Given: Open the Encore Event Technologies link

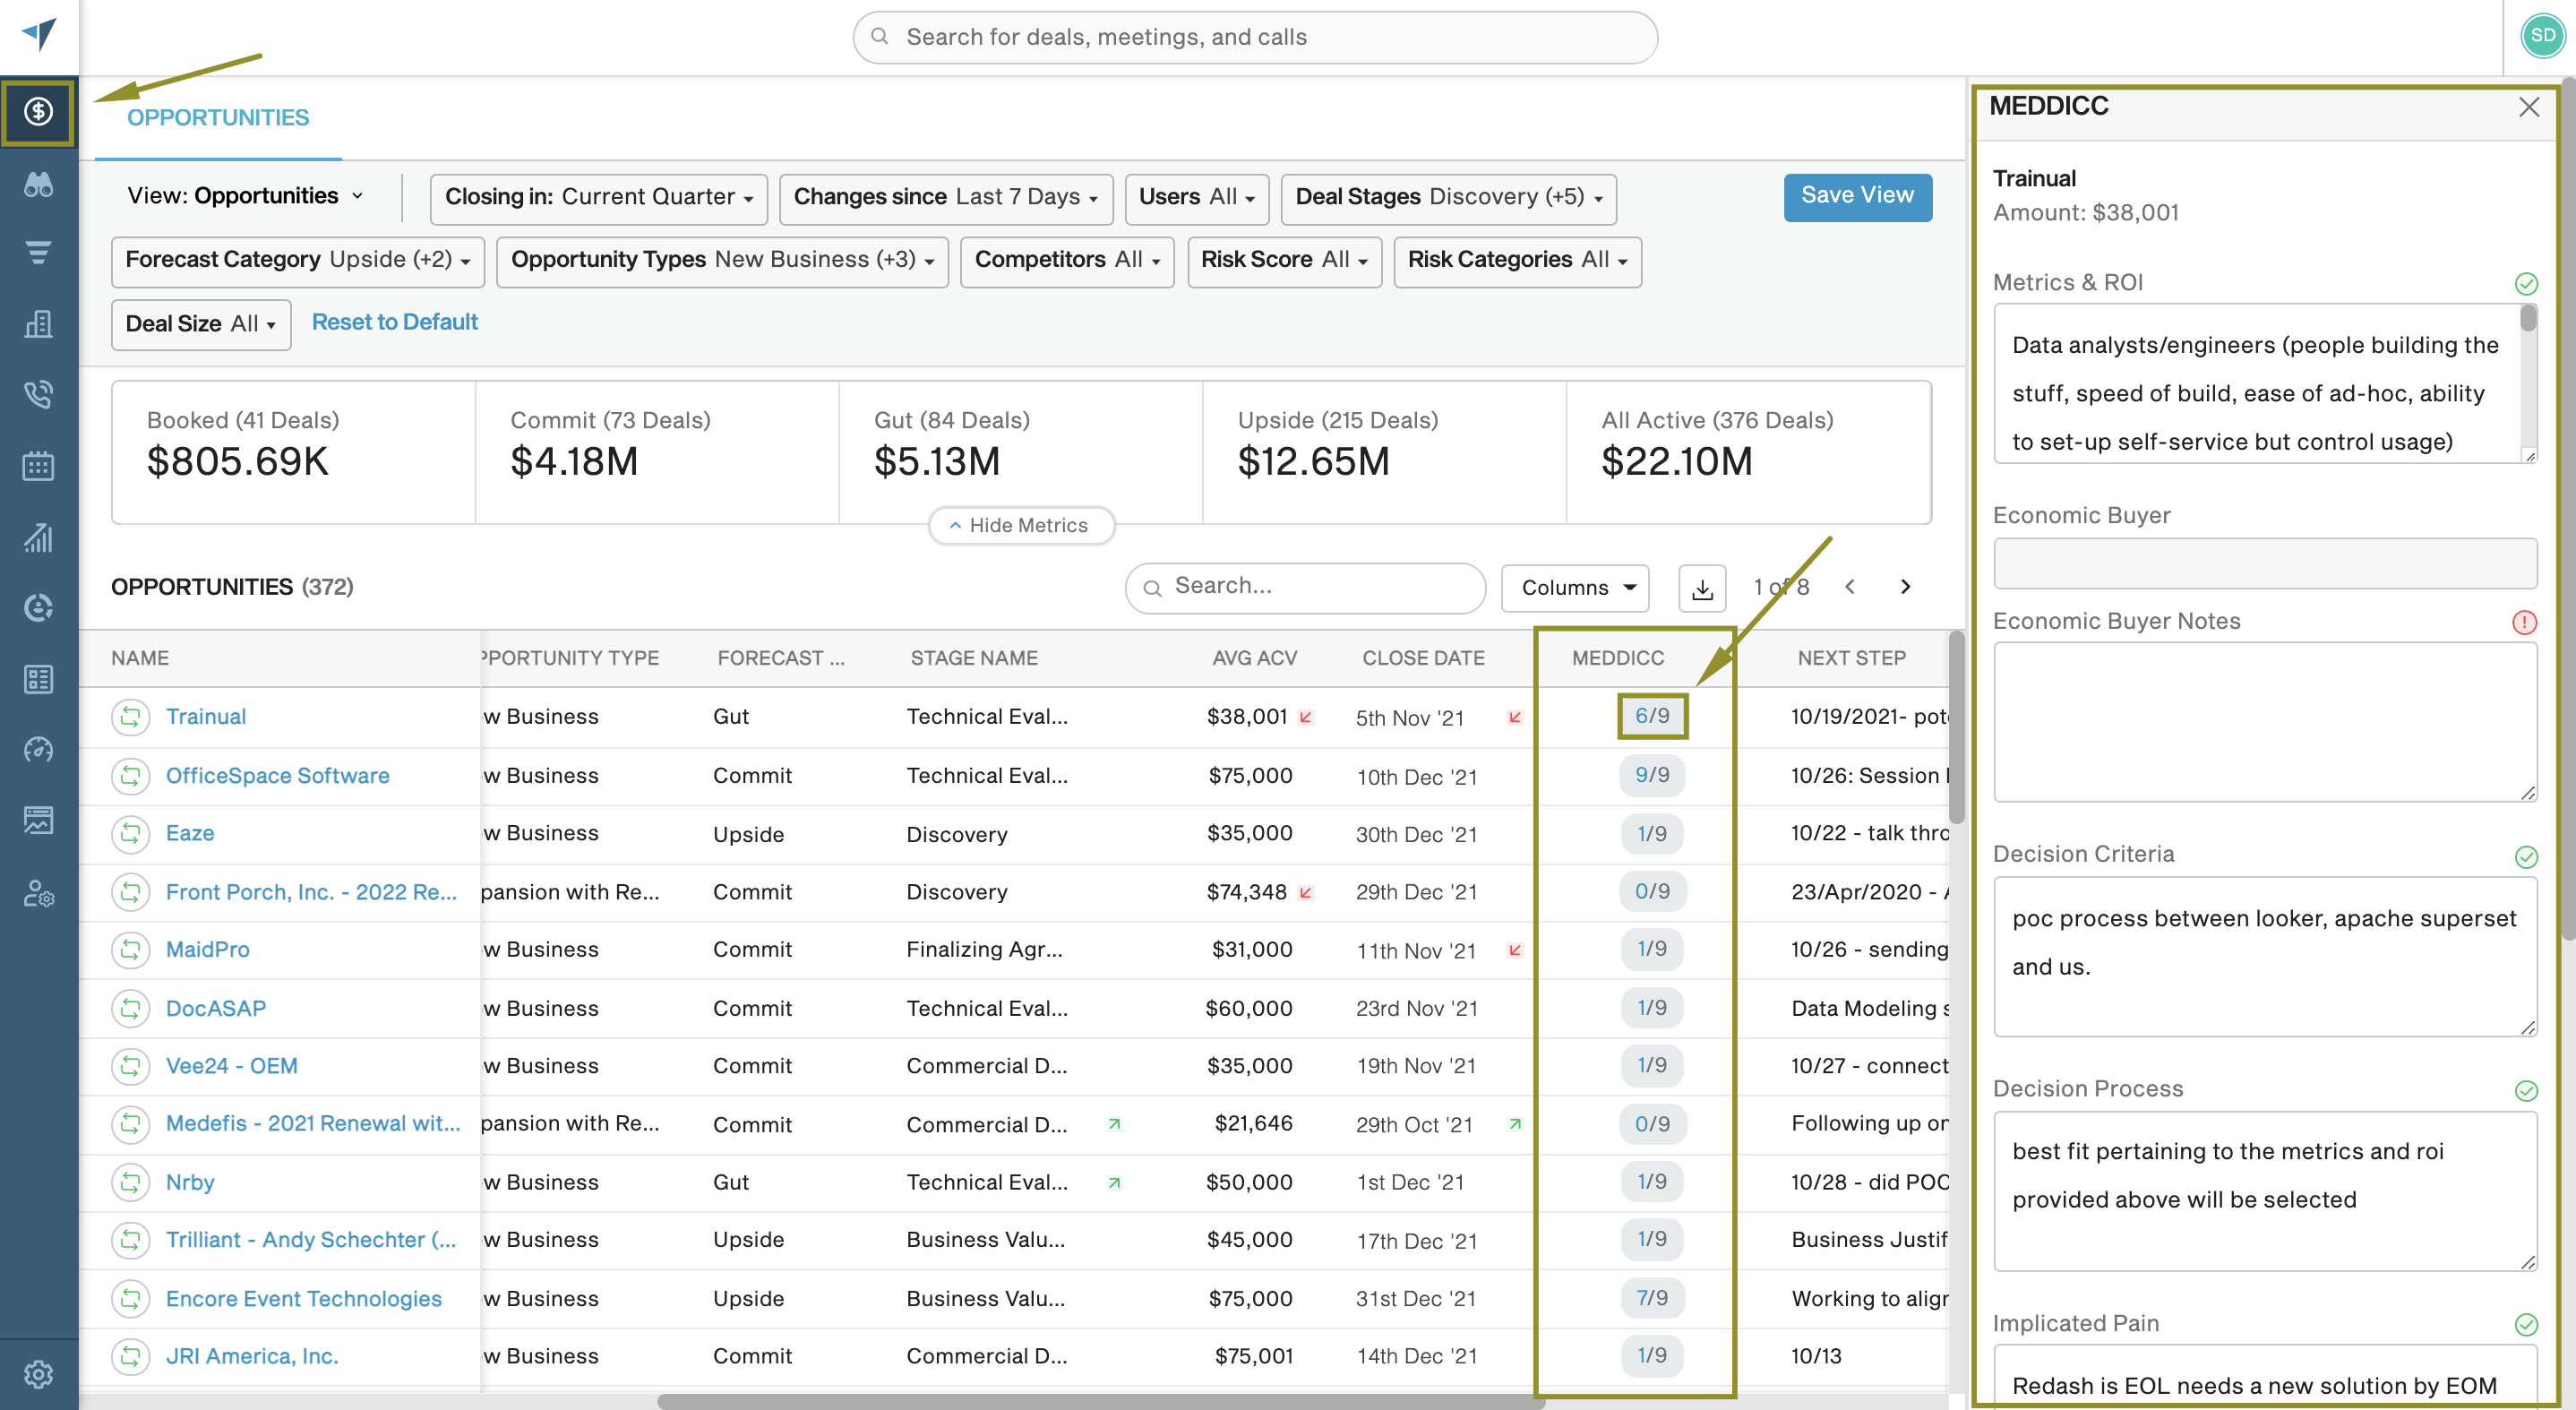Looking at the screenshot, I should 303,1298.
